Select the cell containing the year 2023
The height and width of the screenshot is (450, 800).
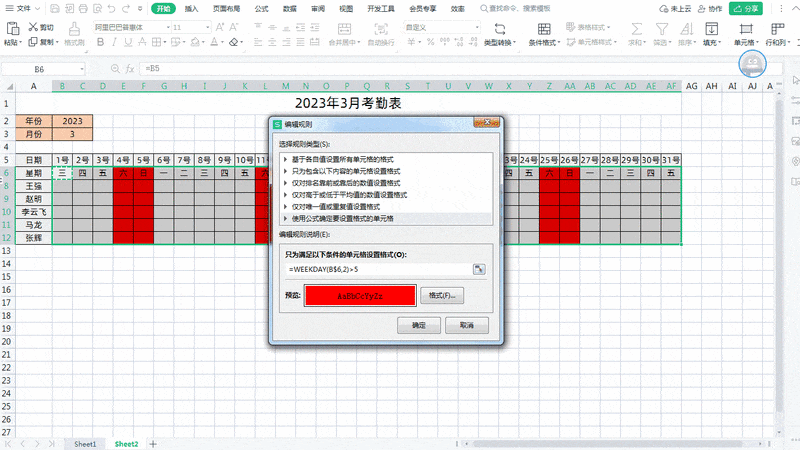72,121
